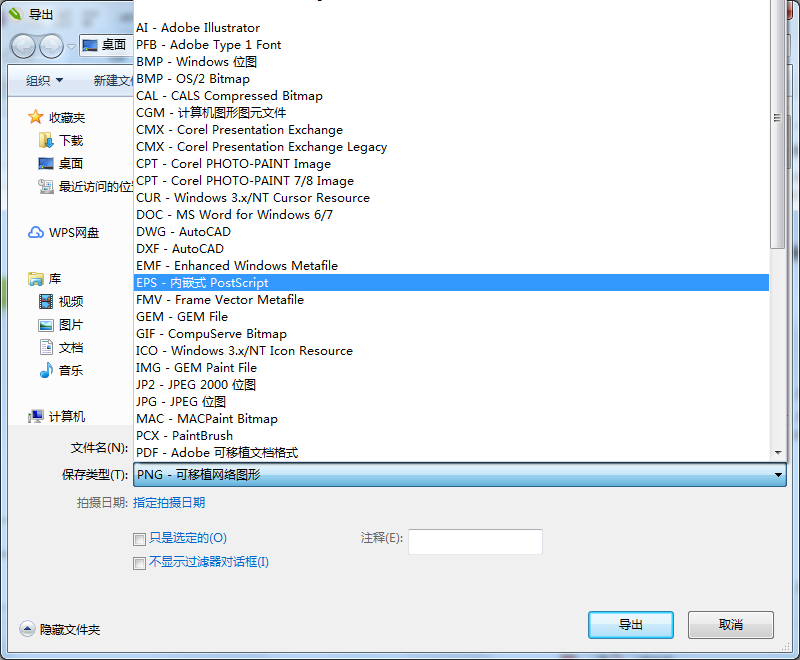
Task: Open 图片 library
Action: pos(61,325)
